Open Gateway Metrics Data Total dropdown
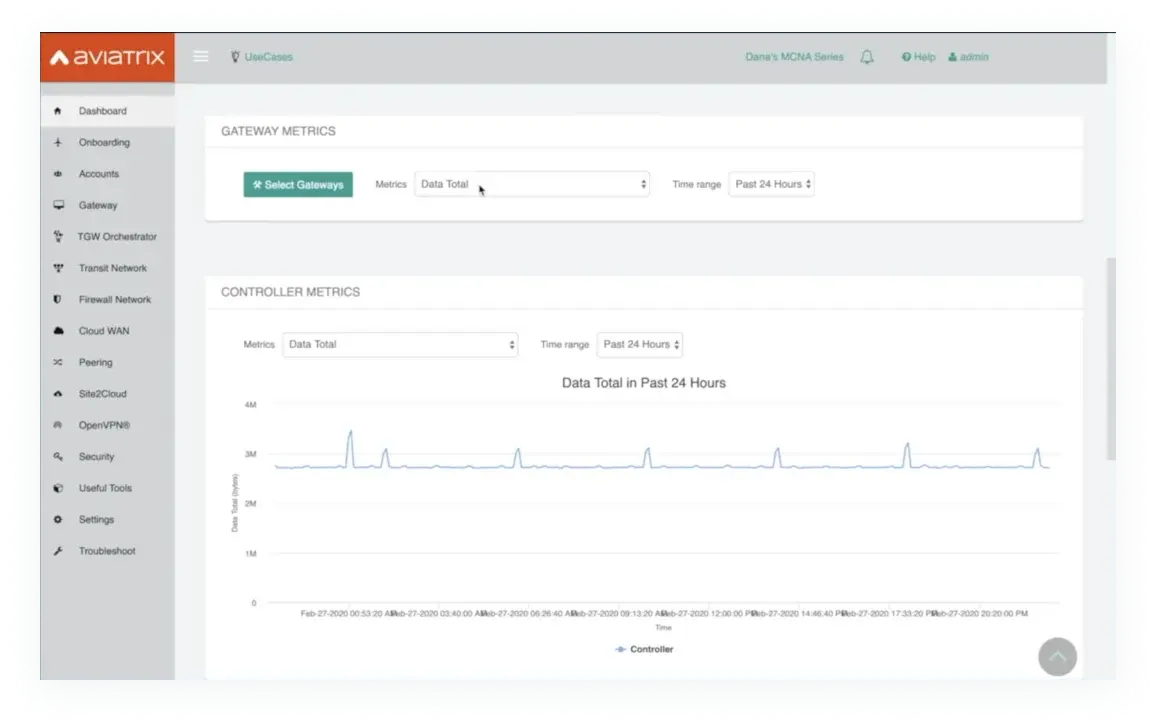The width and height of the screenshot is (1156, 728). point(532,184)
